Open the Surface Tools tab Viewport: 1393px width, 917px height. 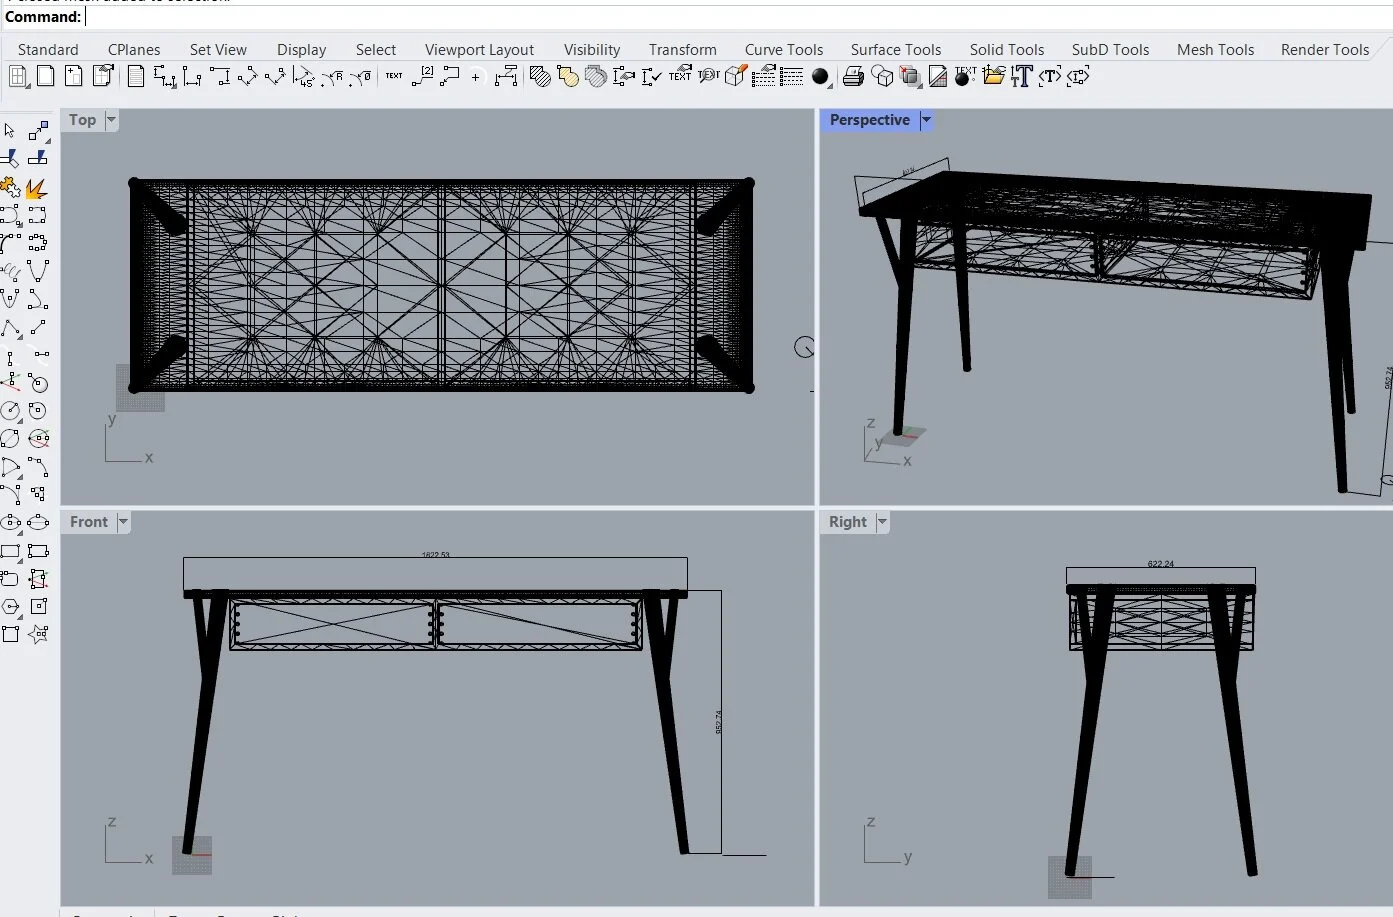pyautogui.click(x=896, y=49)
